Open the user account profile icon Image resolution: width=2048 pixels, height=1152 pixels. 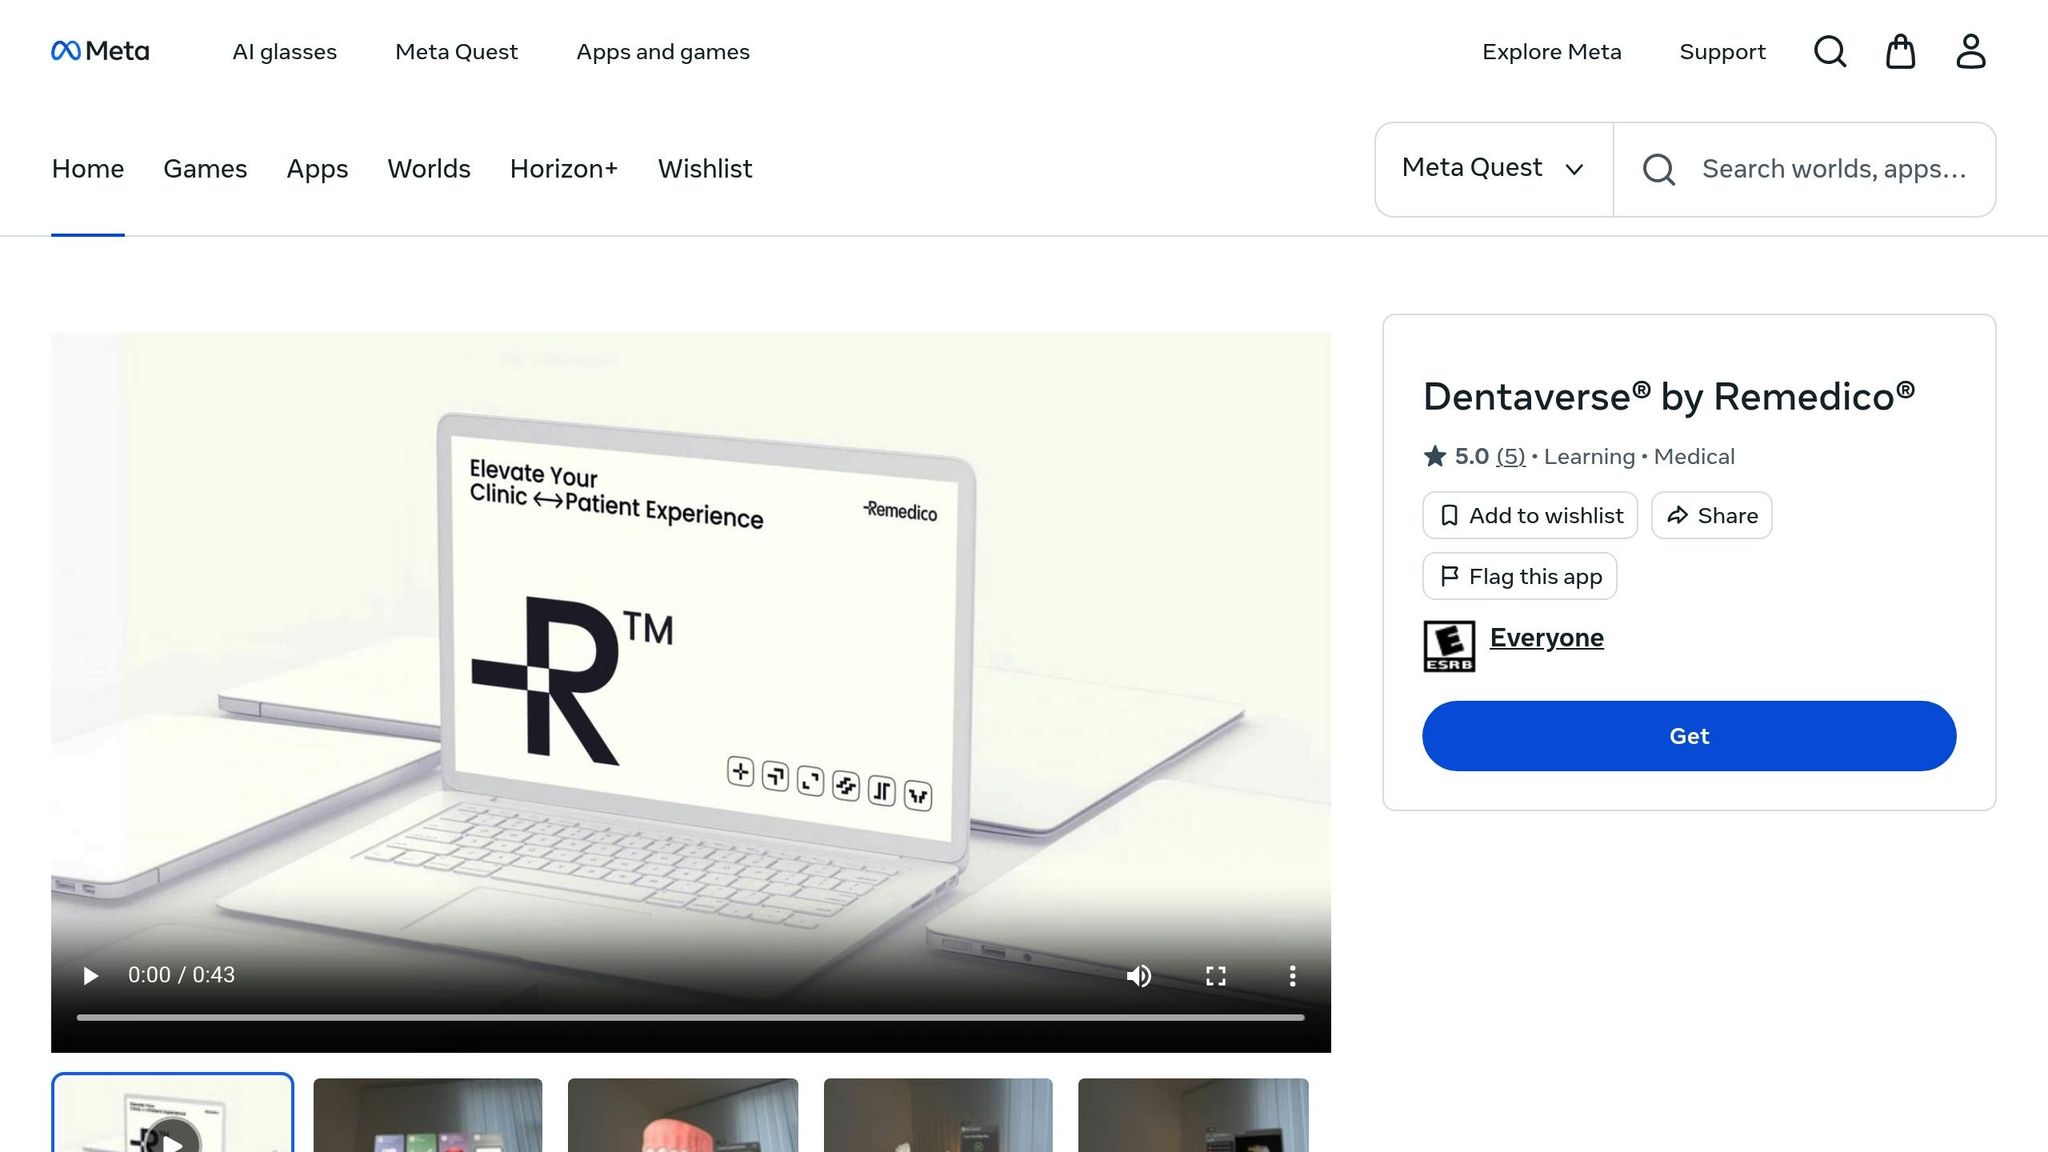pos(1970,51)
